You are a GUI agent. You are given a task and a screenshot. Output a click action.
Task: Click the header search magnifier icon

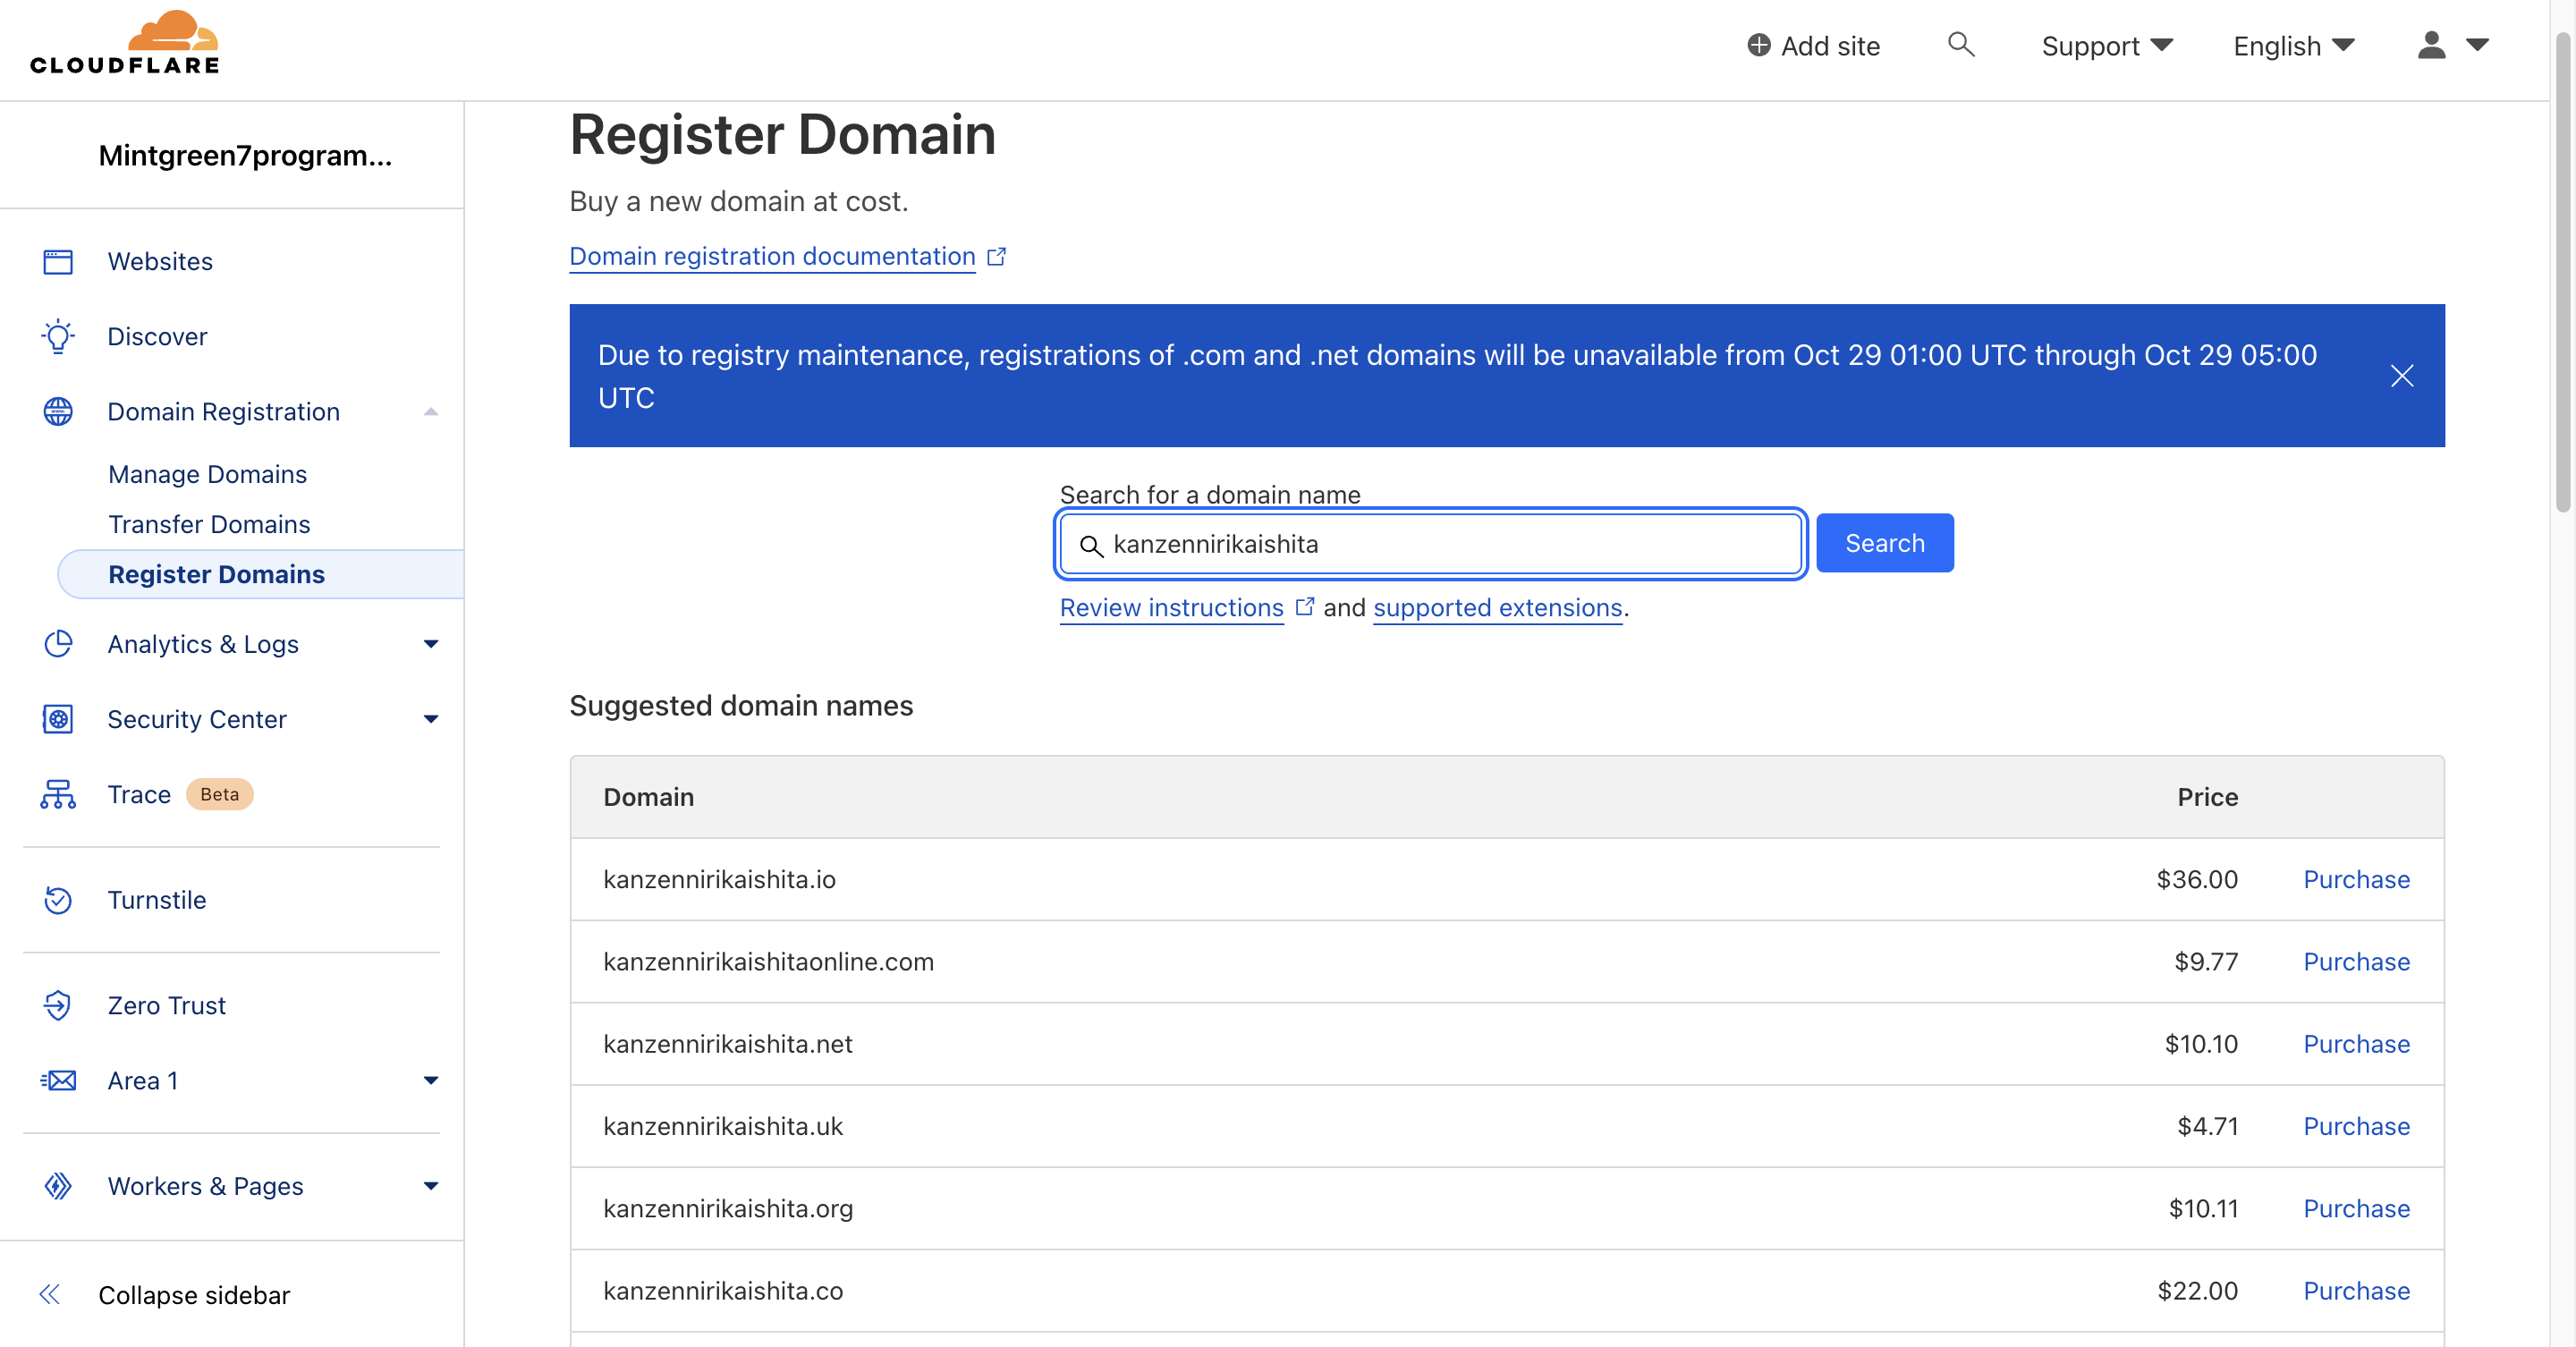click(1960, 45)
